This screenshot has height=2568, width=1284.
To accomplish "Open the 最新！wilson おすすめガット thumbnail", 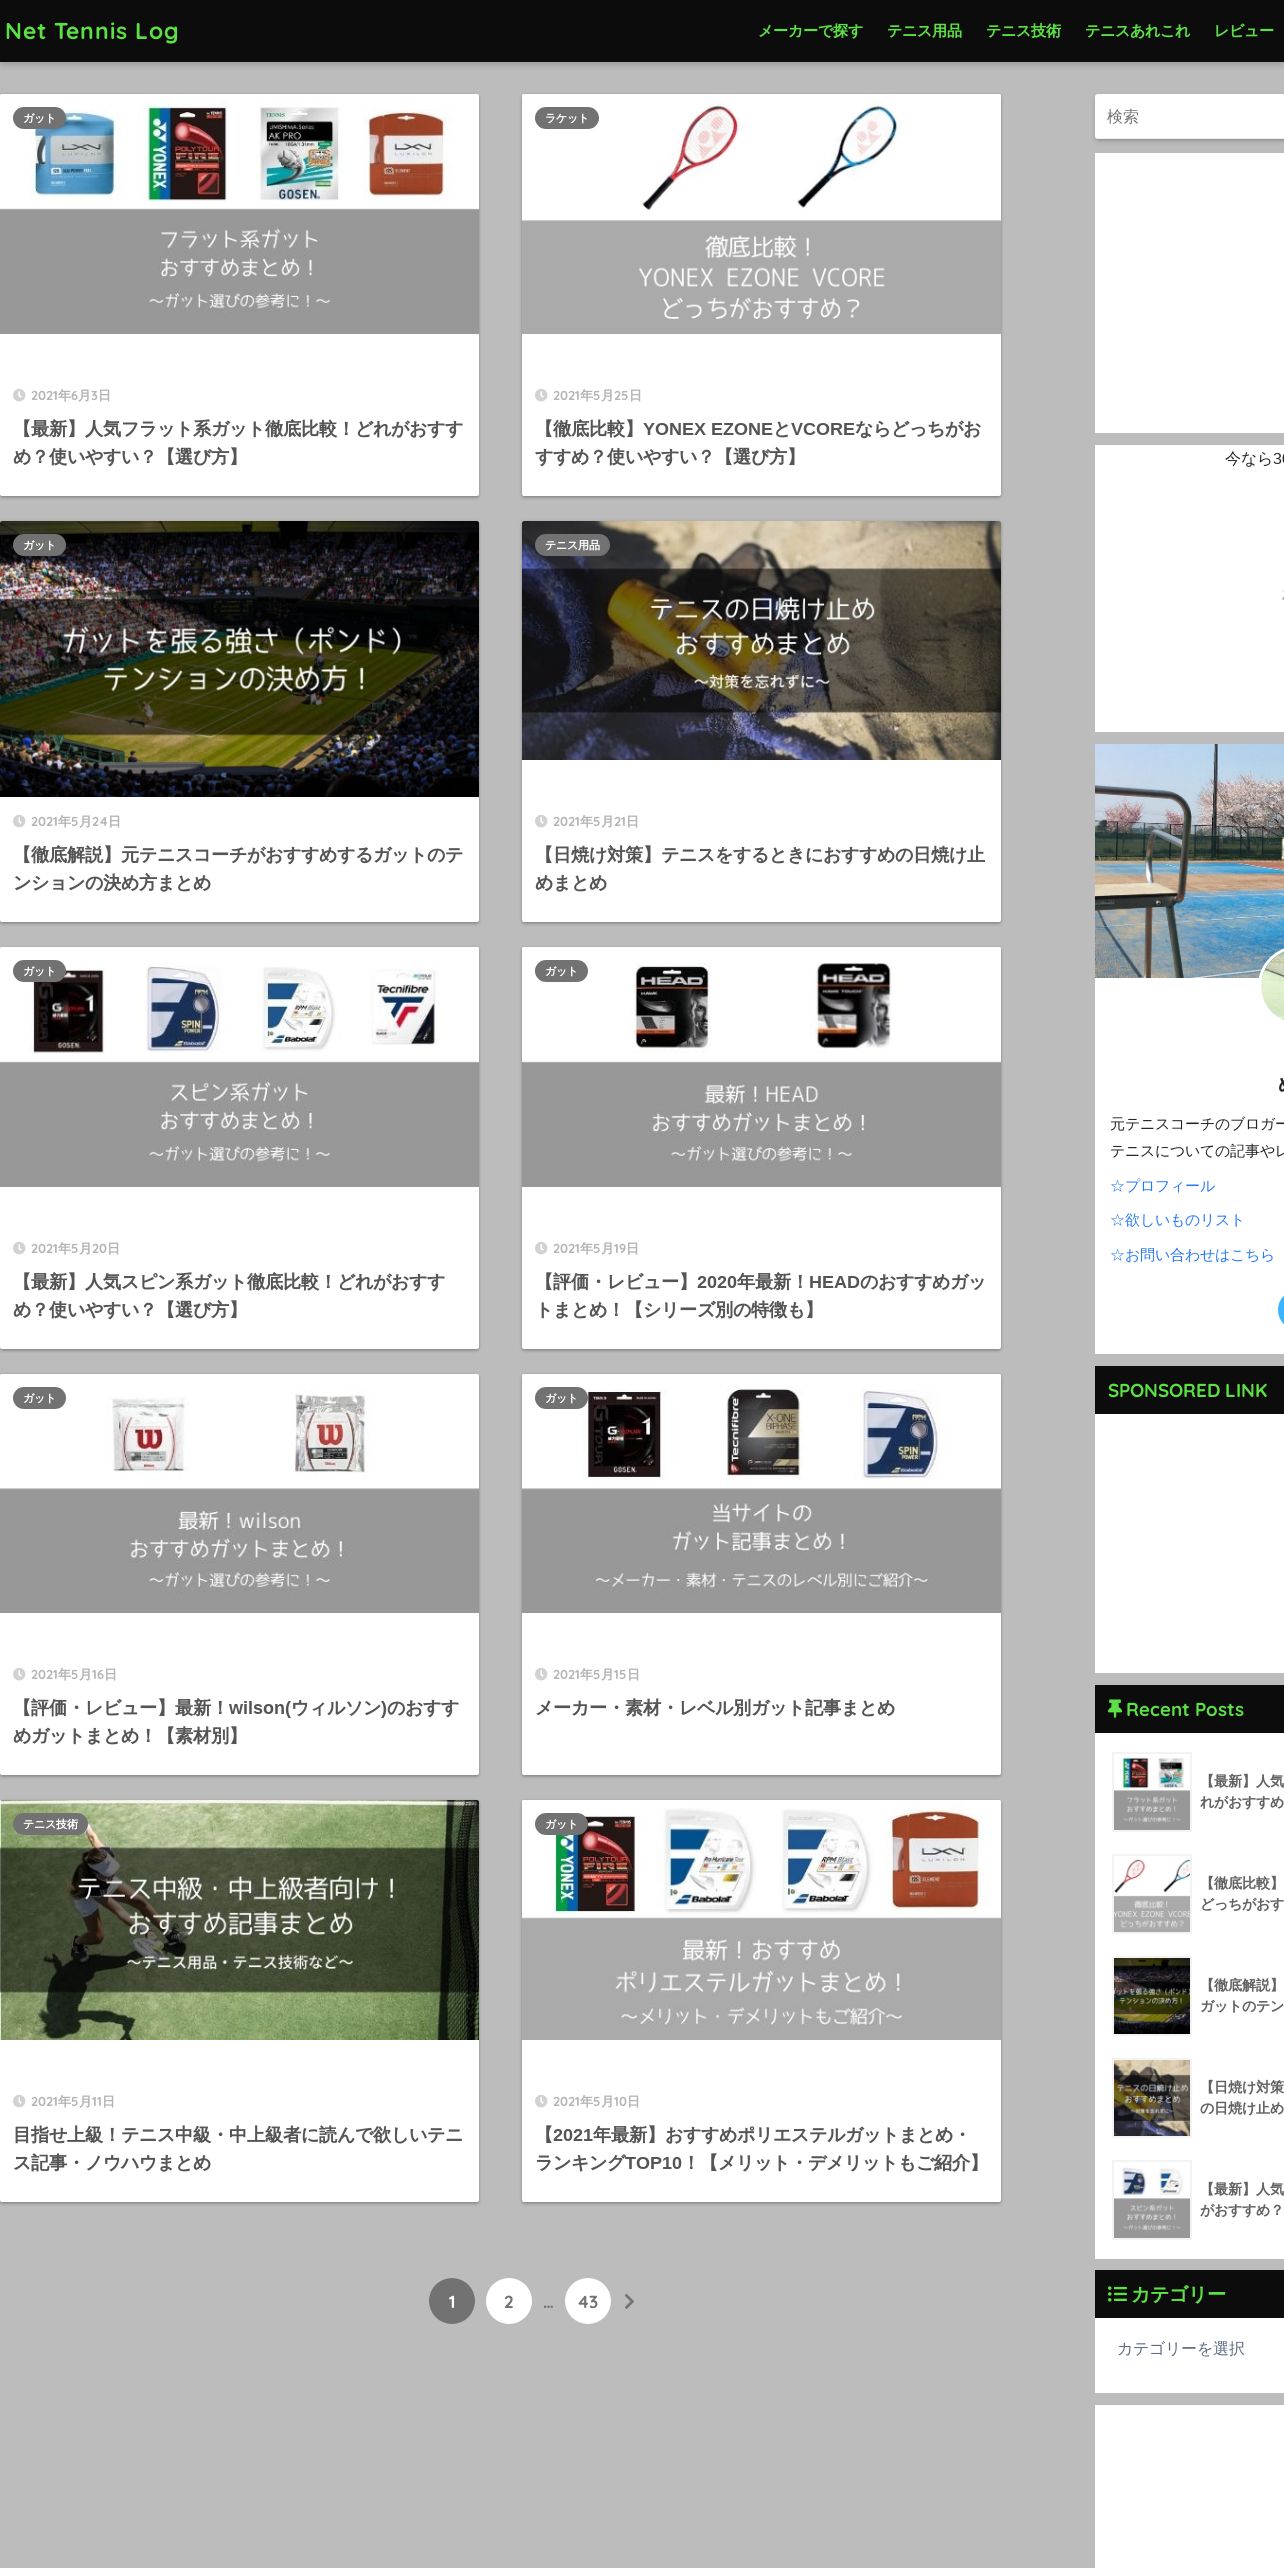I will (x=239, y=1493).
